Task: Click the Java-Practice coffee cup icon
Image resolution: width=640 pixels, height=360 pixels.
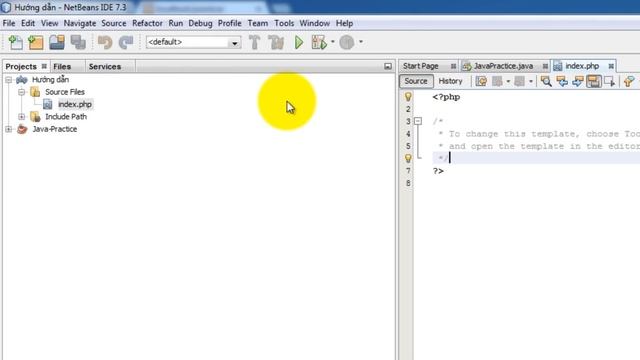Action: point(22,129)
